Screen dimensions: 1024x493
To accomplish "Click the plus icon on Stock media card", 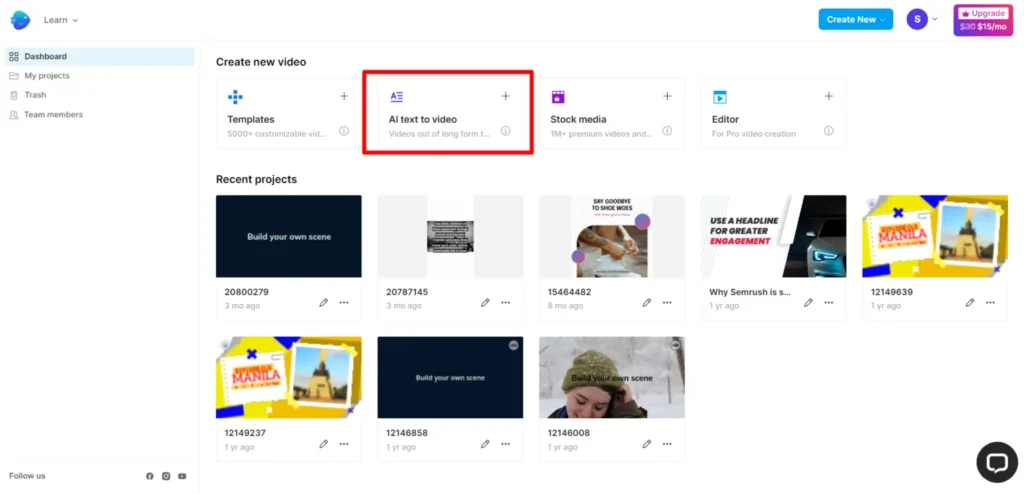I will point(667,96).
